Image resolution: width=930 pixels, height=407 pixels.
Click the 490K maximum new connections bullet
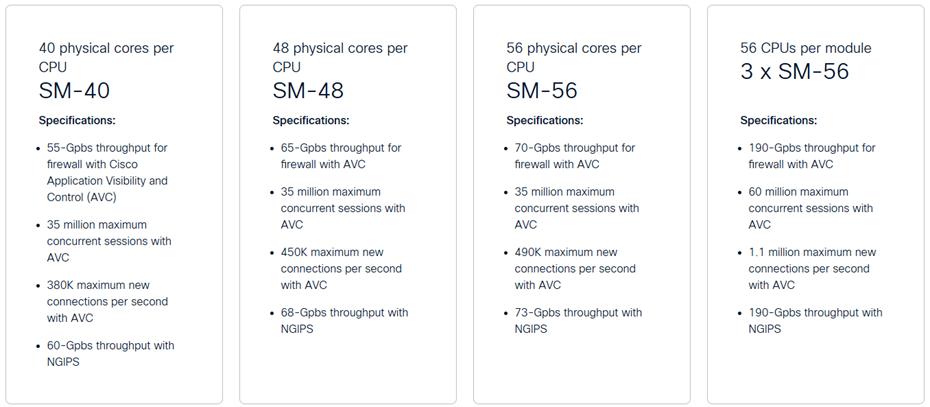pyautogui.click(x=575, y=268)
